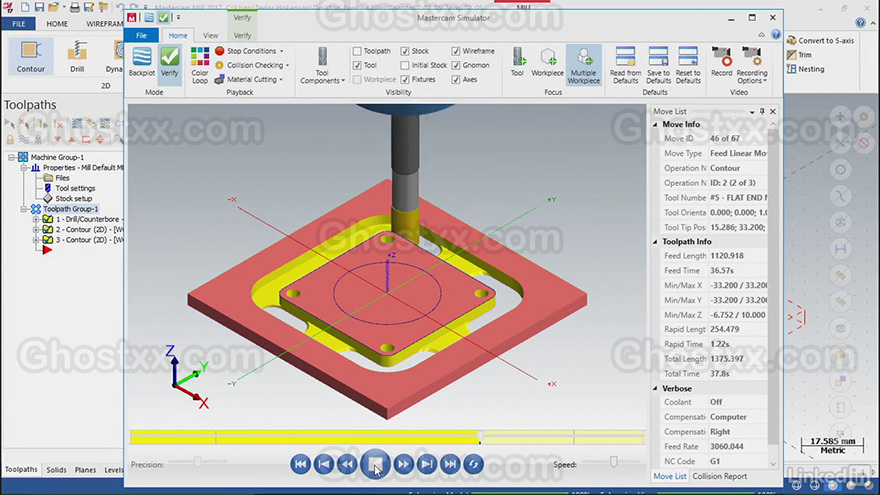Click the Stop Conditions icon
The width and height of the screenshot is (880, 495).
(219, 51)
